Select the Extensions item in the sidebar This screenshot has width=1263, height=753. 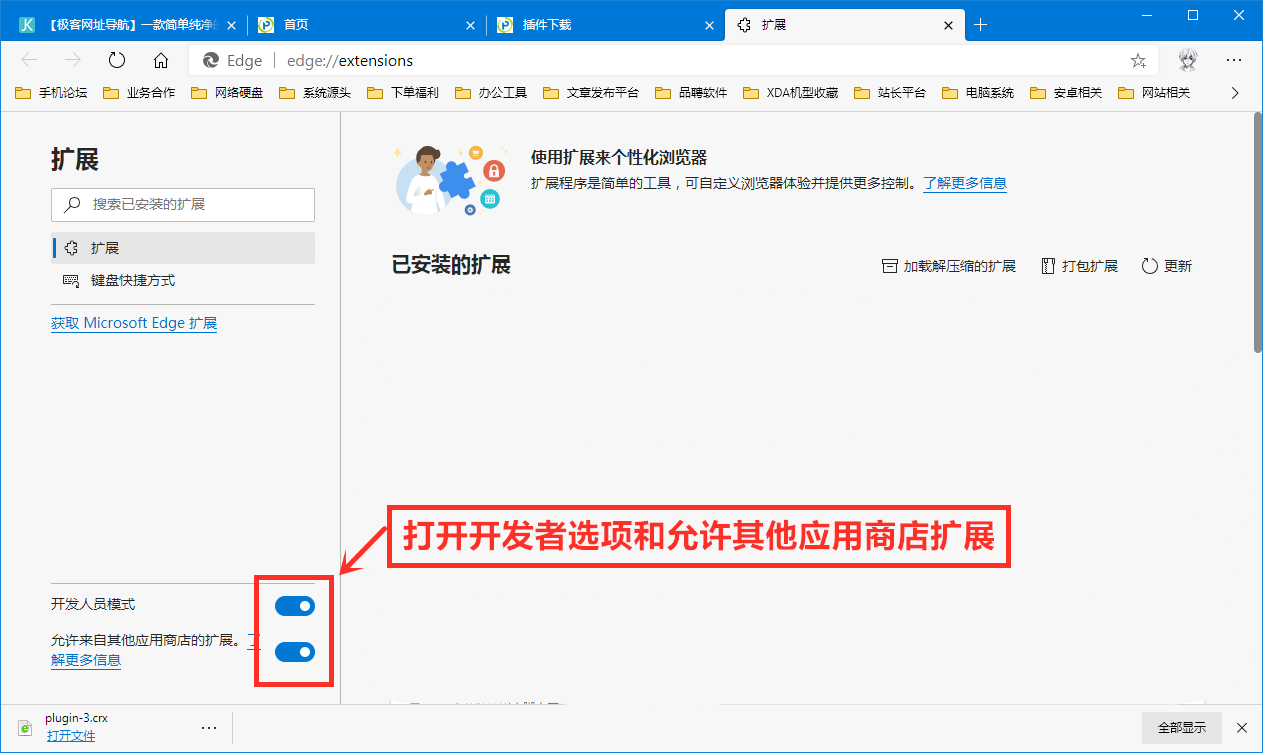[x=100, y=247]
